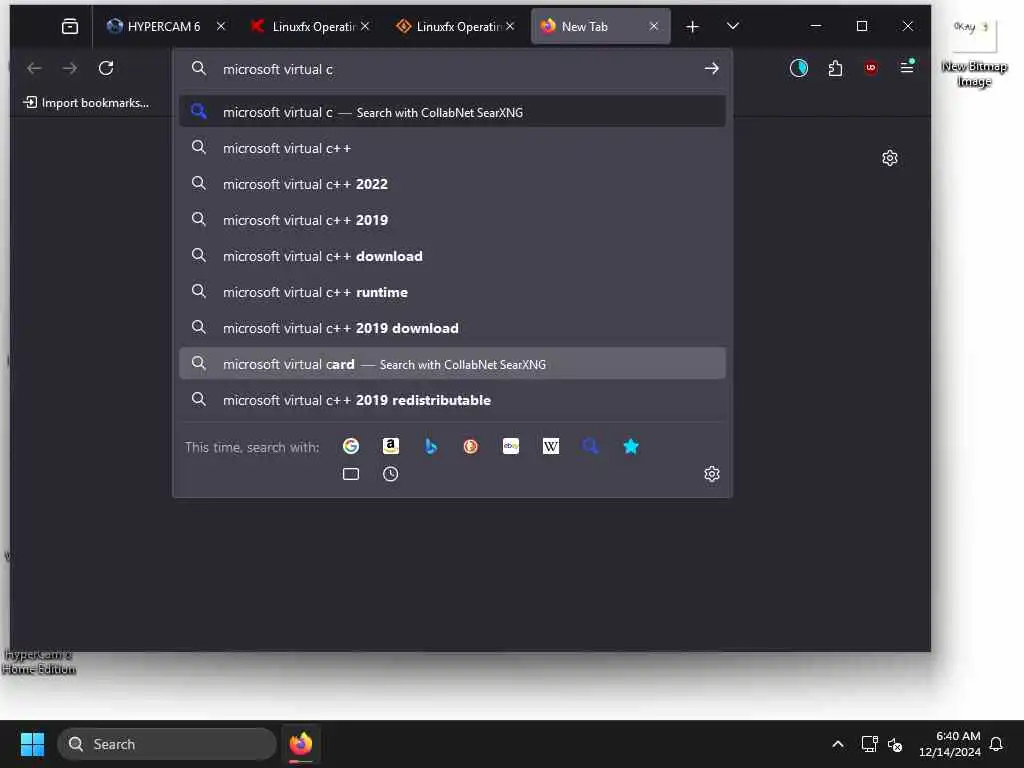Select New Bitmap Image desktop file

pos(974,54)
